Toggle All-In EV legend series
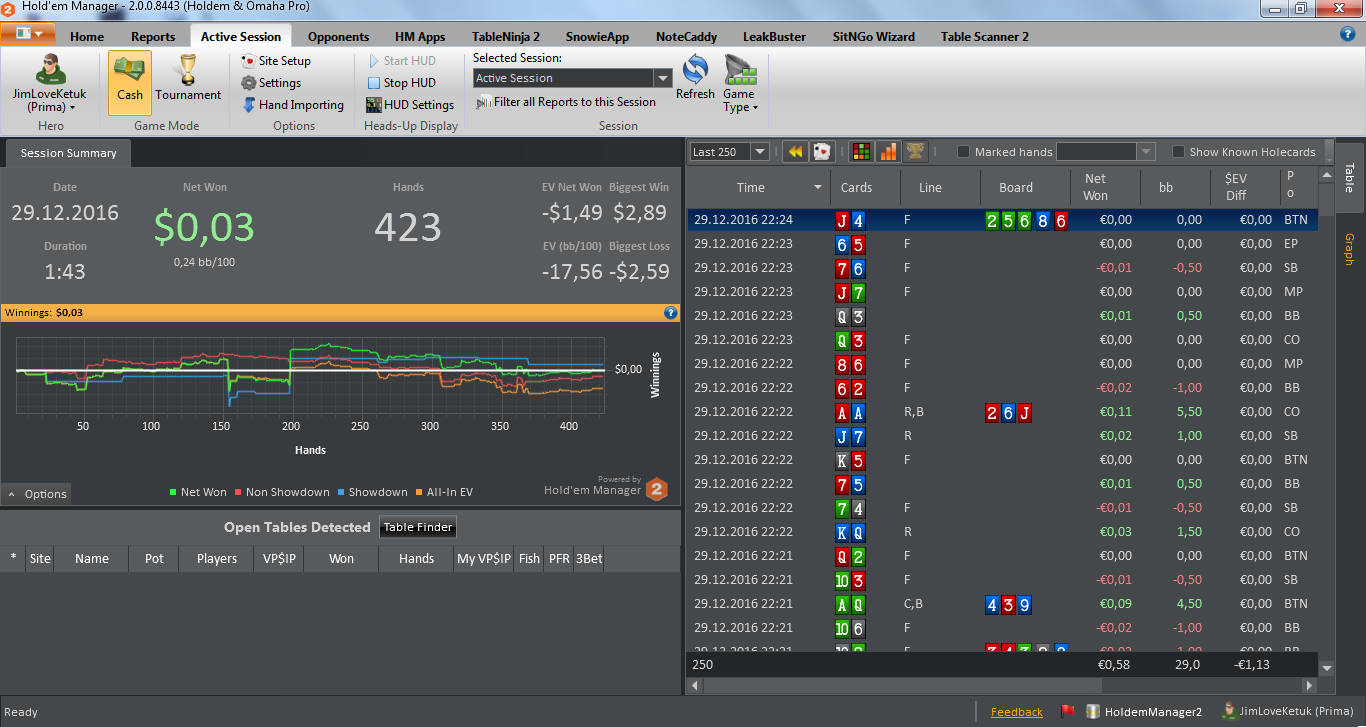Screen dimensions: 1366x727 tap(444, 492)
